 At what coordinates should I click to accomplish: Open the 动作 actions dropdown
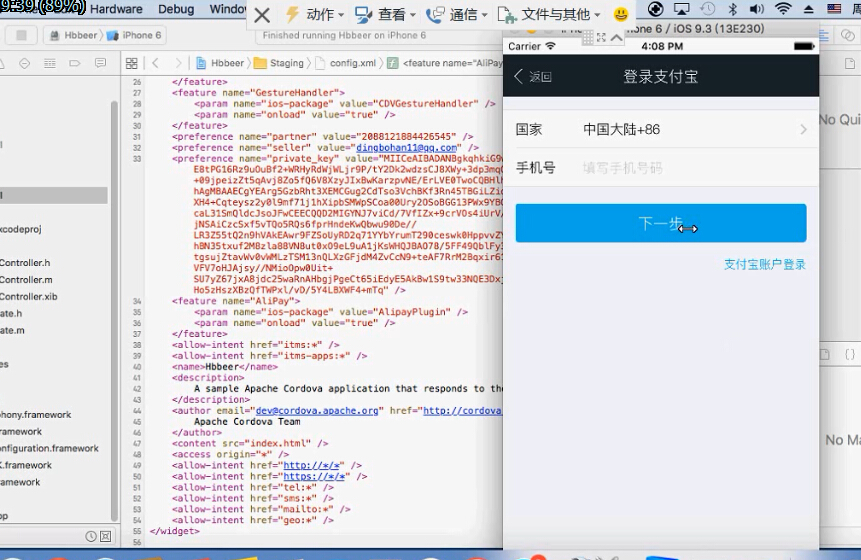pyautogui.click(x=315, y=14)
